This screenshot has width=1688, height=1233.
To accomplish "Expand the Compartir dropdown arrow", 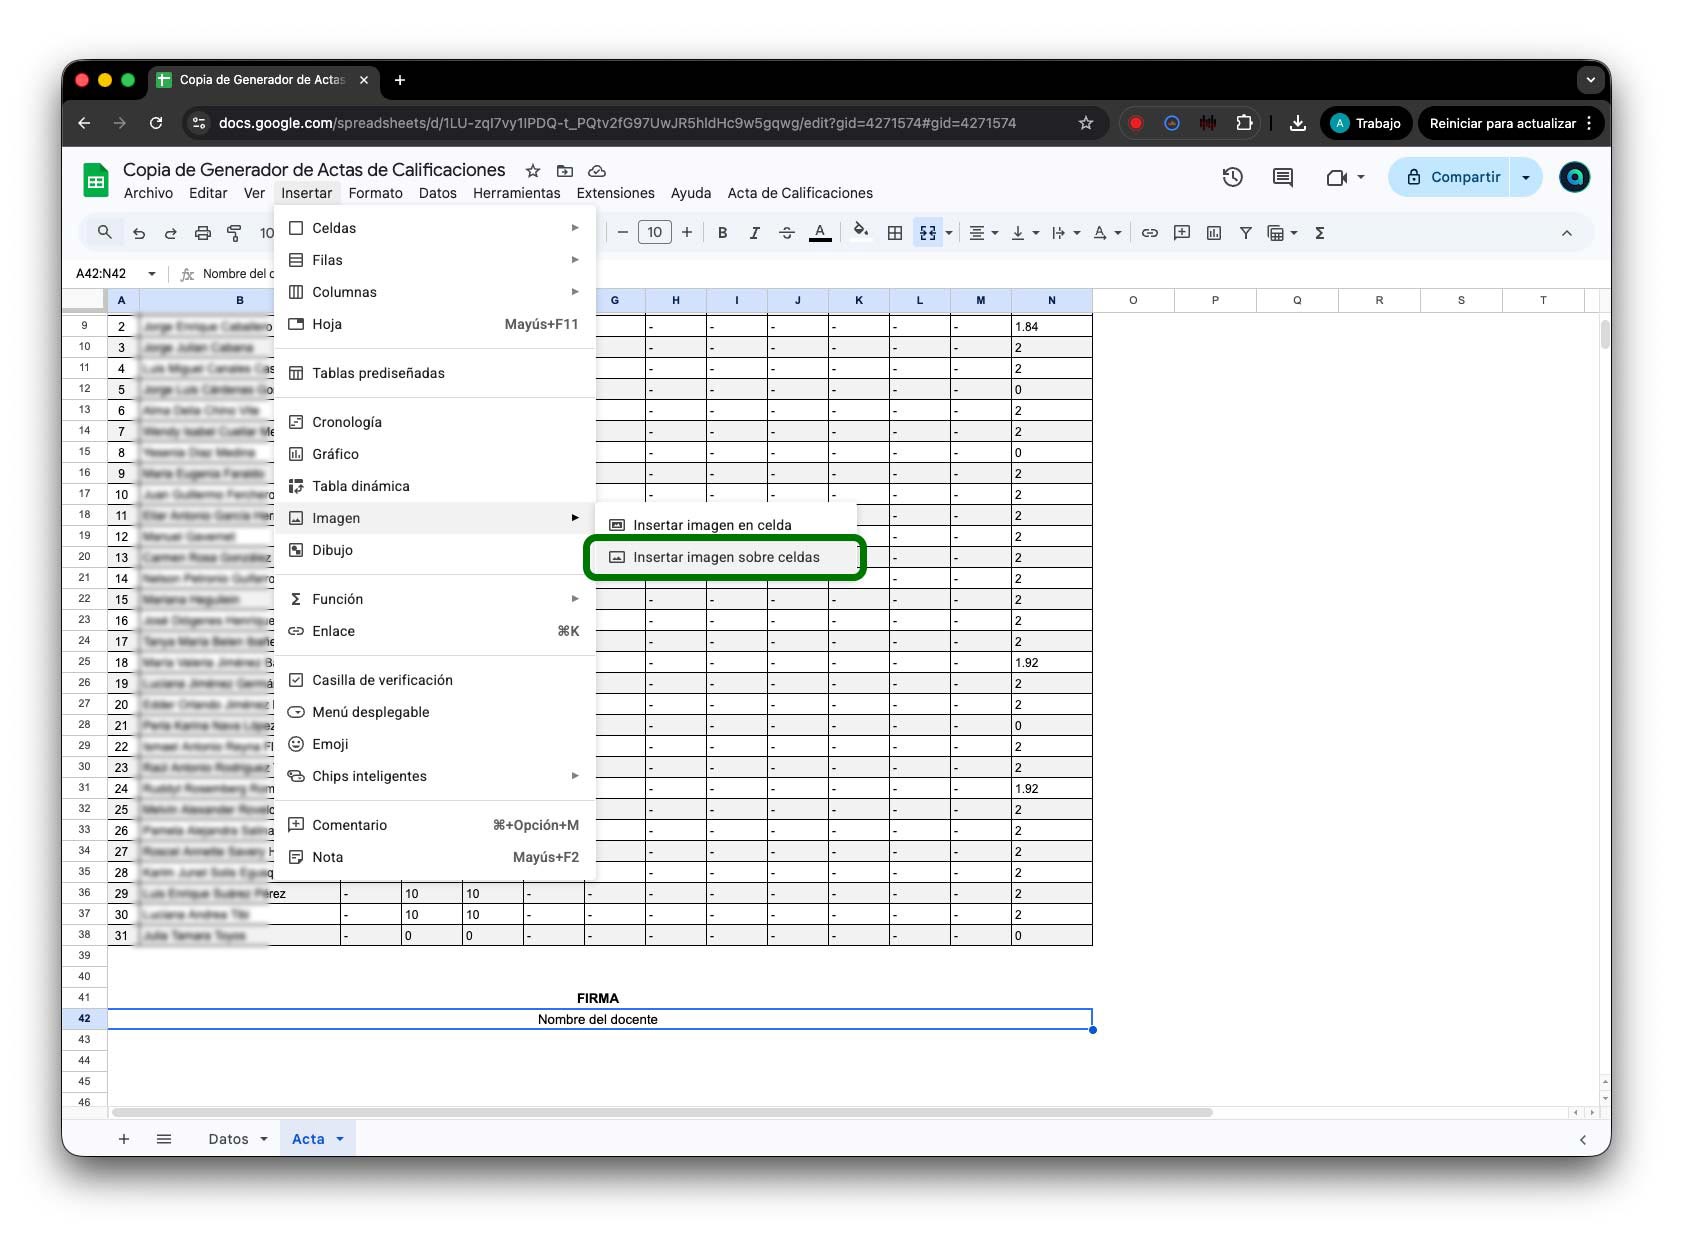I will [1526, 177].
